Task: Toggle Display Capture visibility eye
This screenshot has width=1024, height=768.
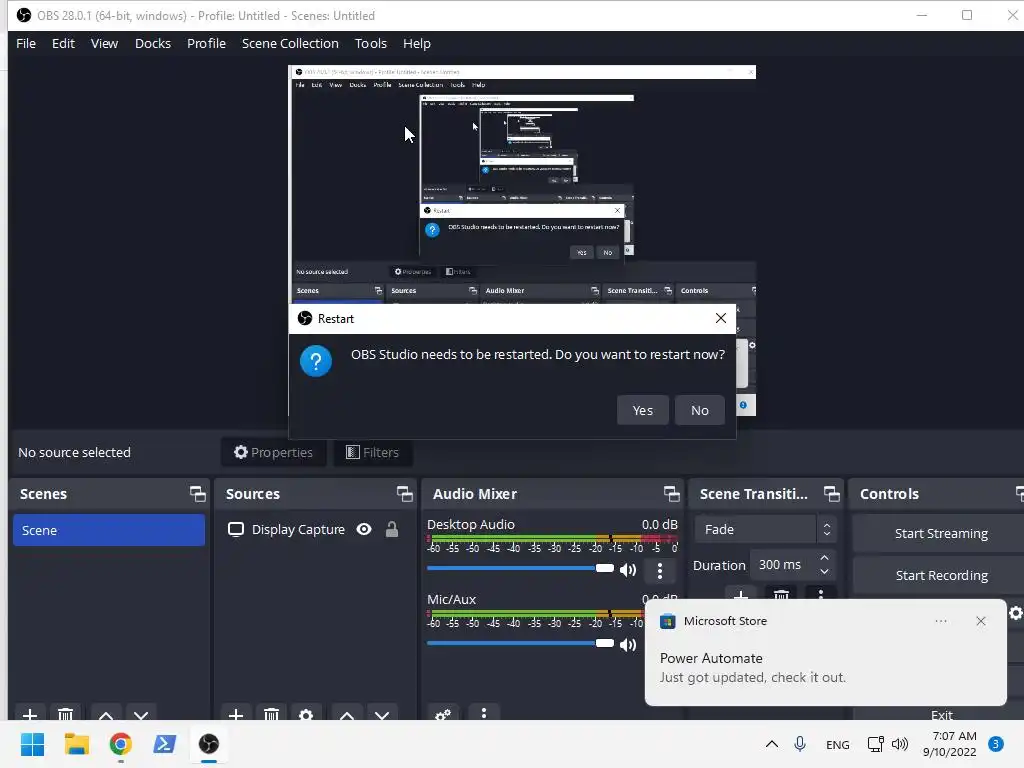Action: coord(364,529)
